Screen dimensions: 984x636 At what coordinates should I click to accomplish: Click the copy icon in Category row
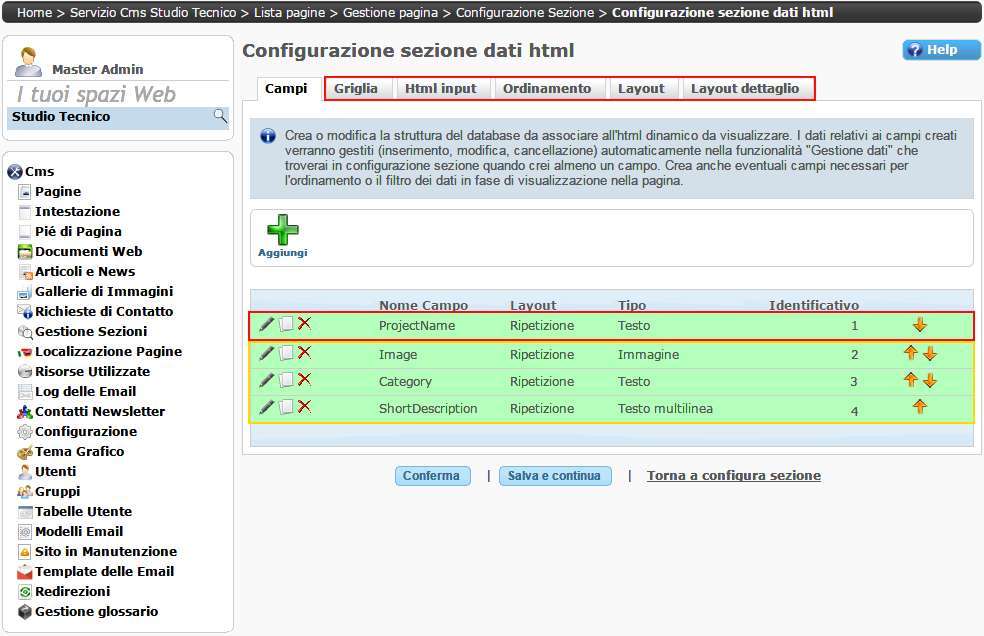pyautogui.click(x=286, y=380)
